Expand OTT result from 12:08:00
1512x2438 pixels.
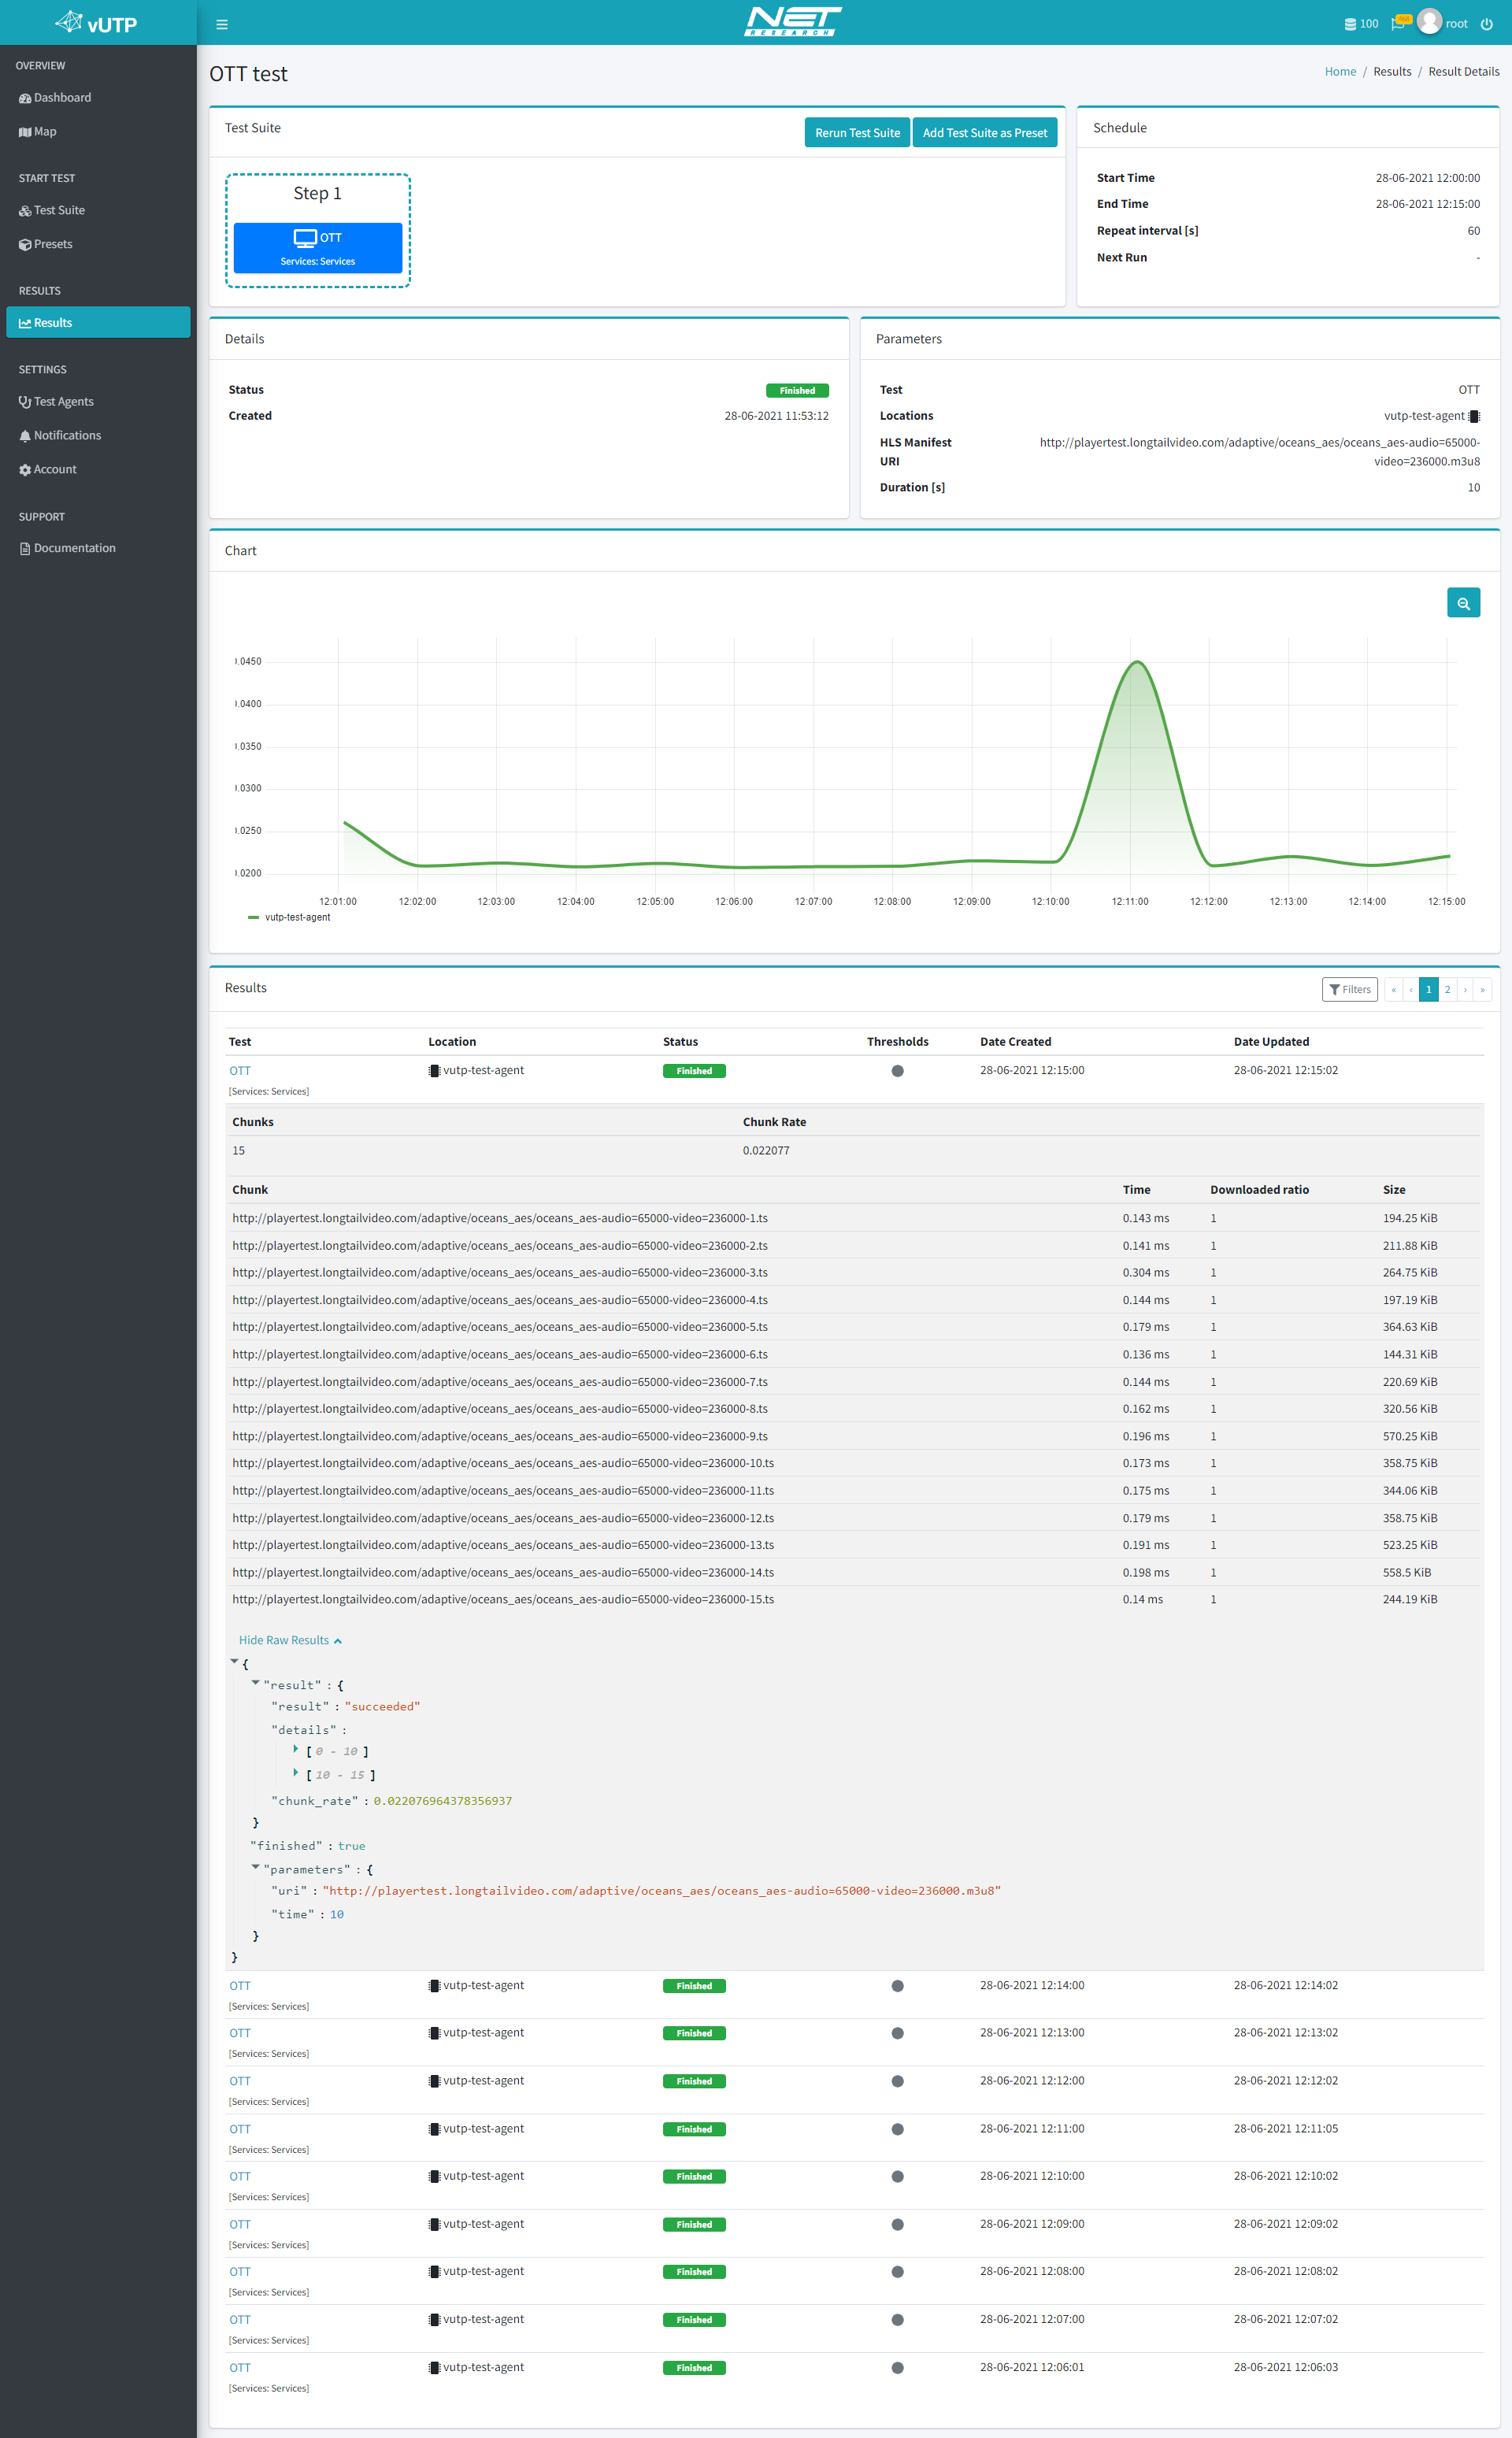coord(240,2271)
